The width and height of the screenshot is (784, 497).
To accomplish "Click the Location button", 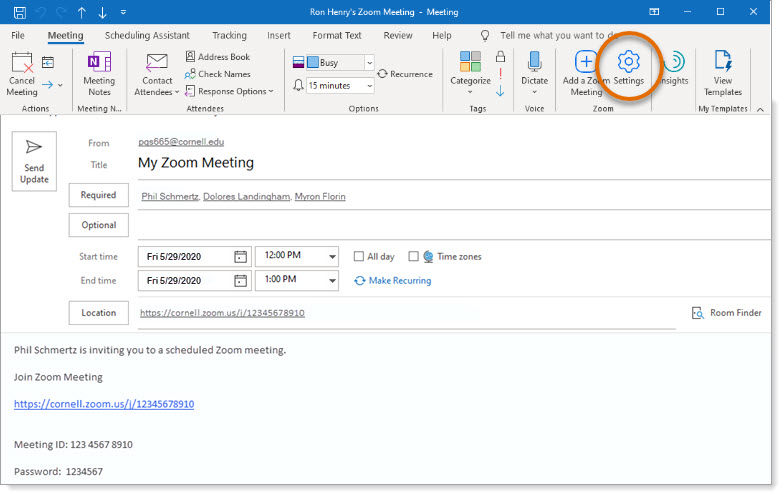I will point(98,312).
